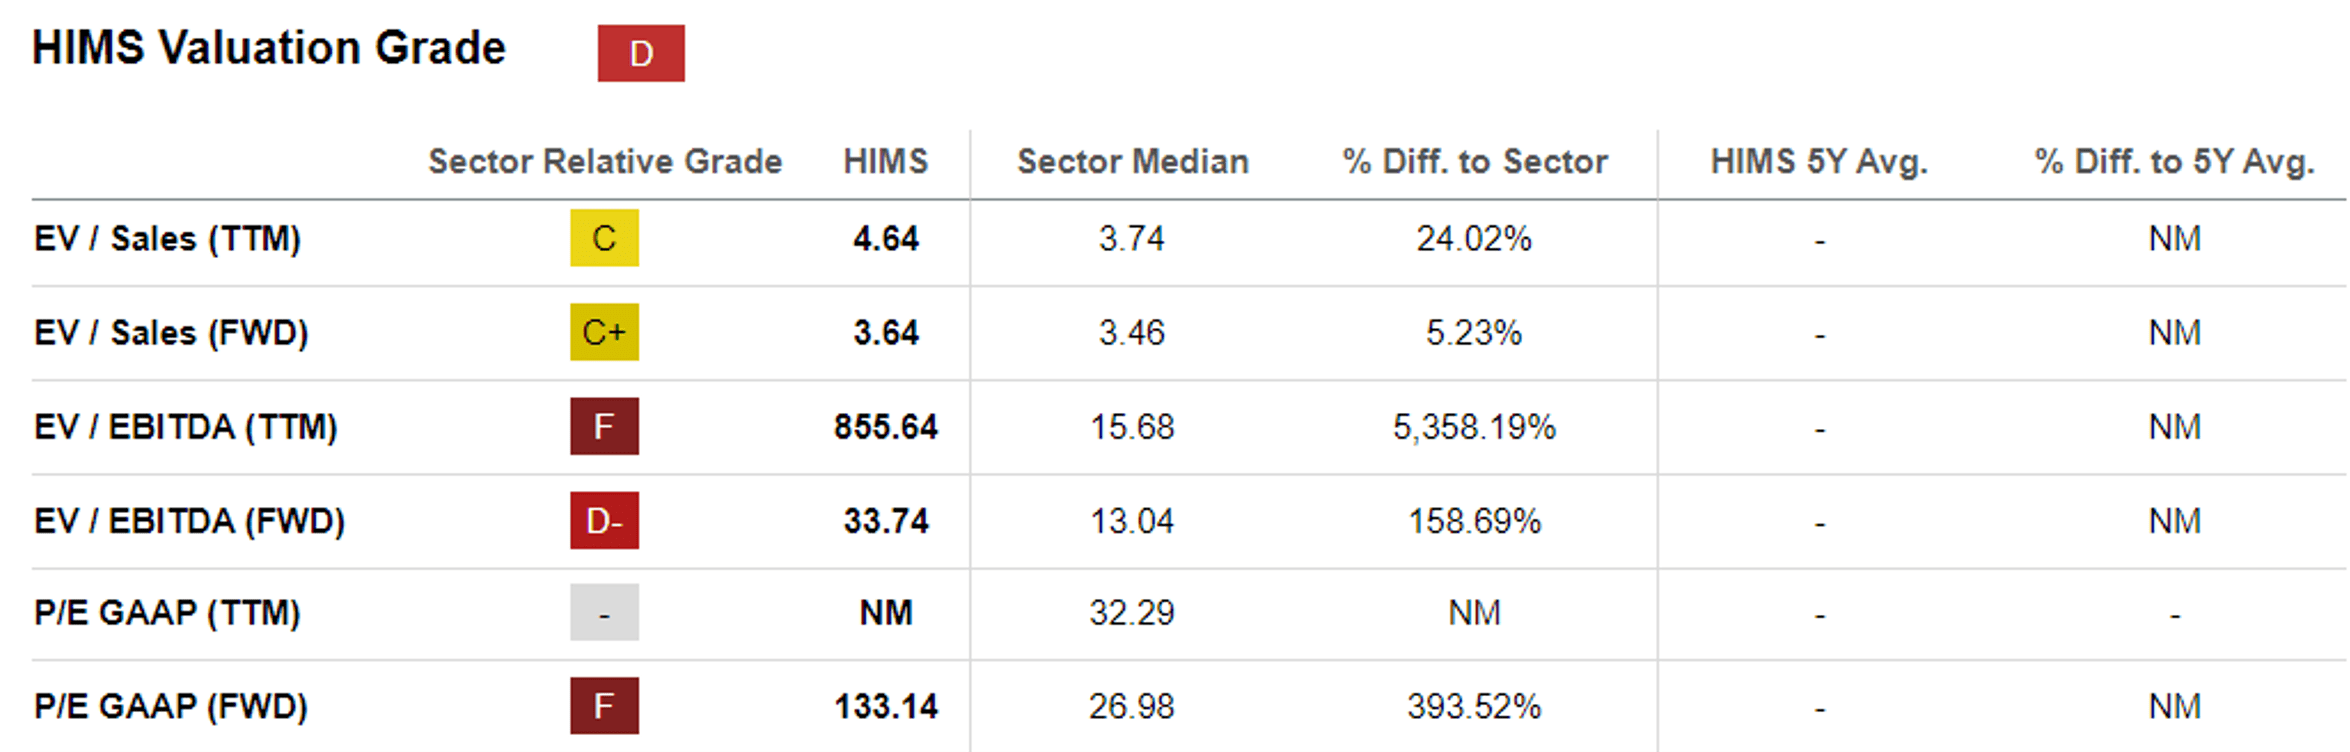Click the % Diff. to 5Y Avg. column header
This screenshot has width=2350, height=752.
point(2174,161)
